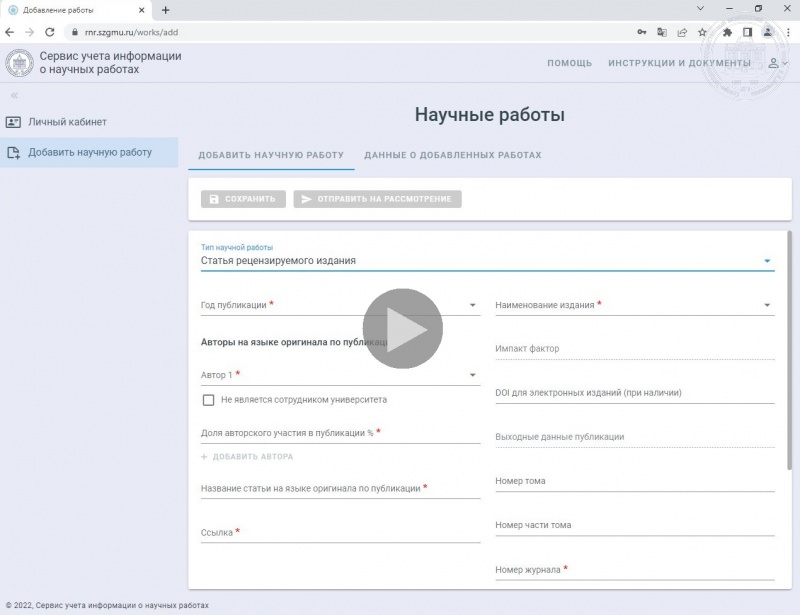Focus Название статьи на языке оригинала field
The image size is (800, 615).
(340, 489)
